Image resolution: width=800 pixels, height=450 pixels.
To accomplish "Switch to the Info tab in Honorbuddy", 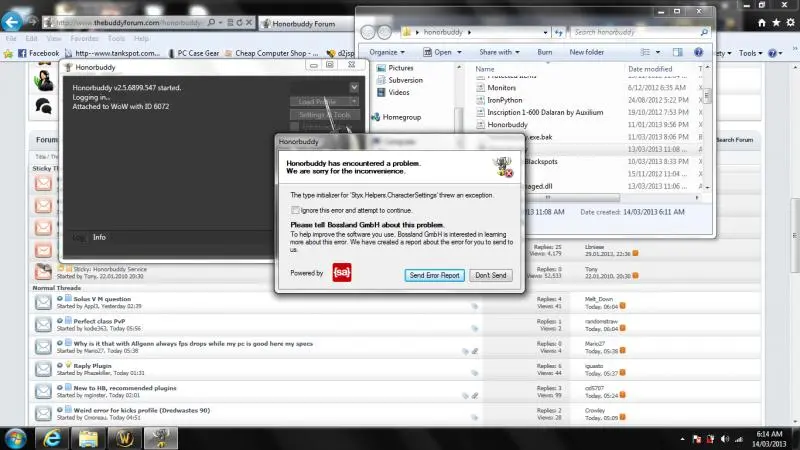I will coord(99,237).
